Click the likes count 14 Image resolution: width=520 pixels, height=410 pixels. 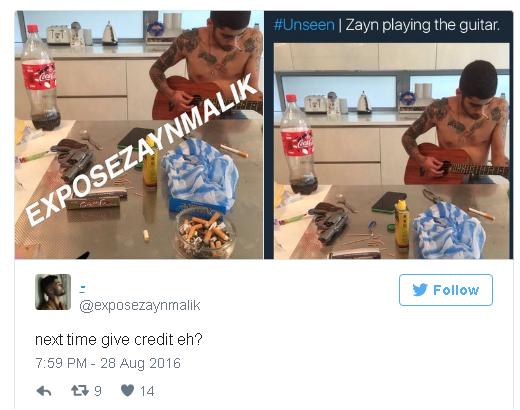[x=147, y=391]
